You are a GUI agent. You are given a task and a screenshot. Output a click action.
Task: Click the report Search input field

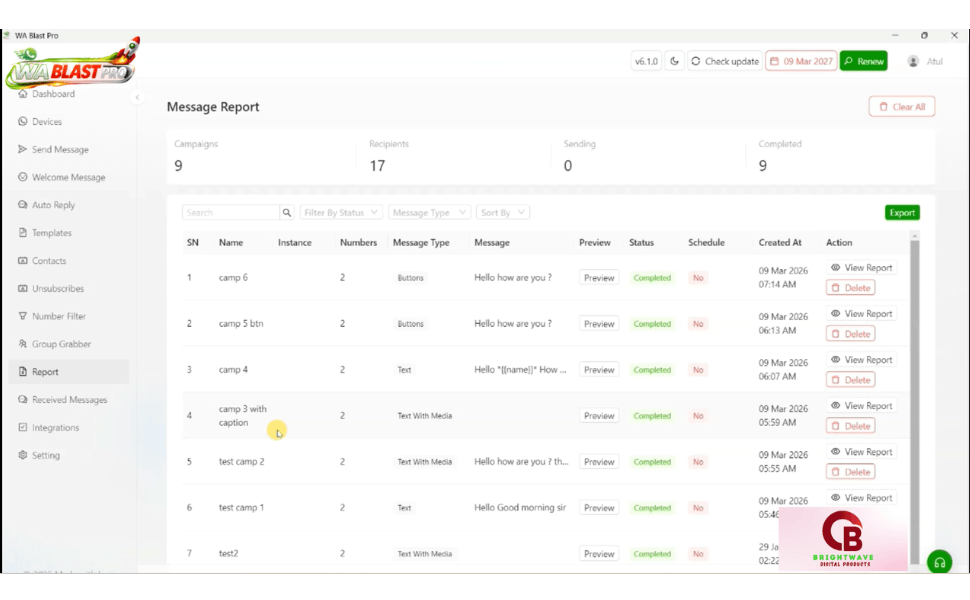[x=230, y=213]
